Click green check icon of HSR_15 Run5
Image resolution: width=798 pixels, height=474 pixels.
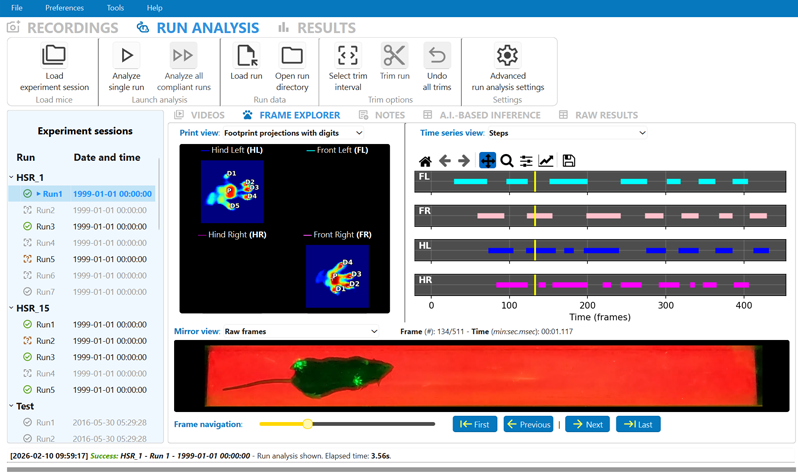[x=27, y=389]
